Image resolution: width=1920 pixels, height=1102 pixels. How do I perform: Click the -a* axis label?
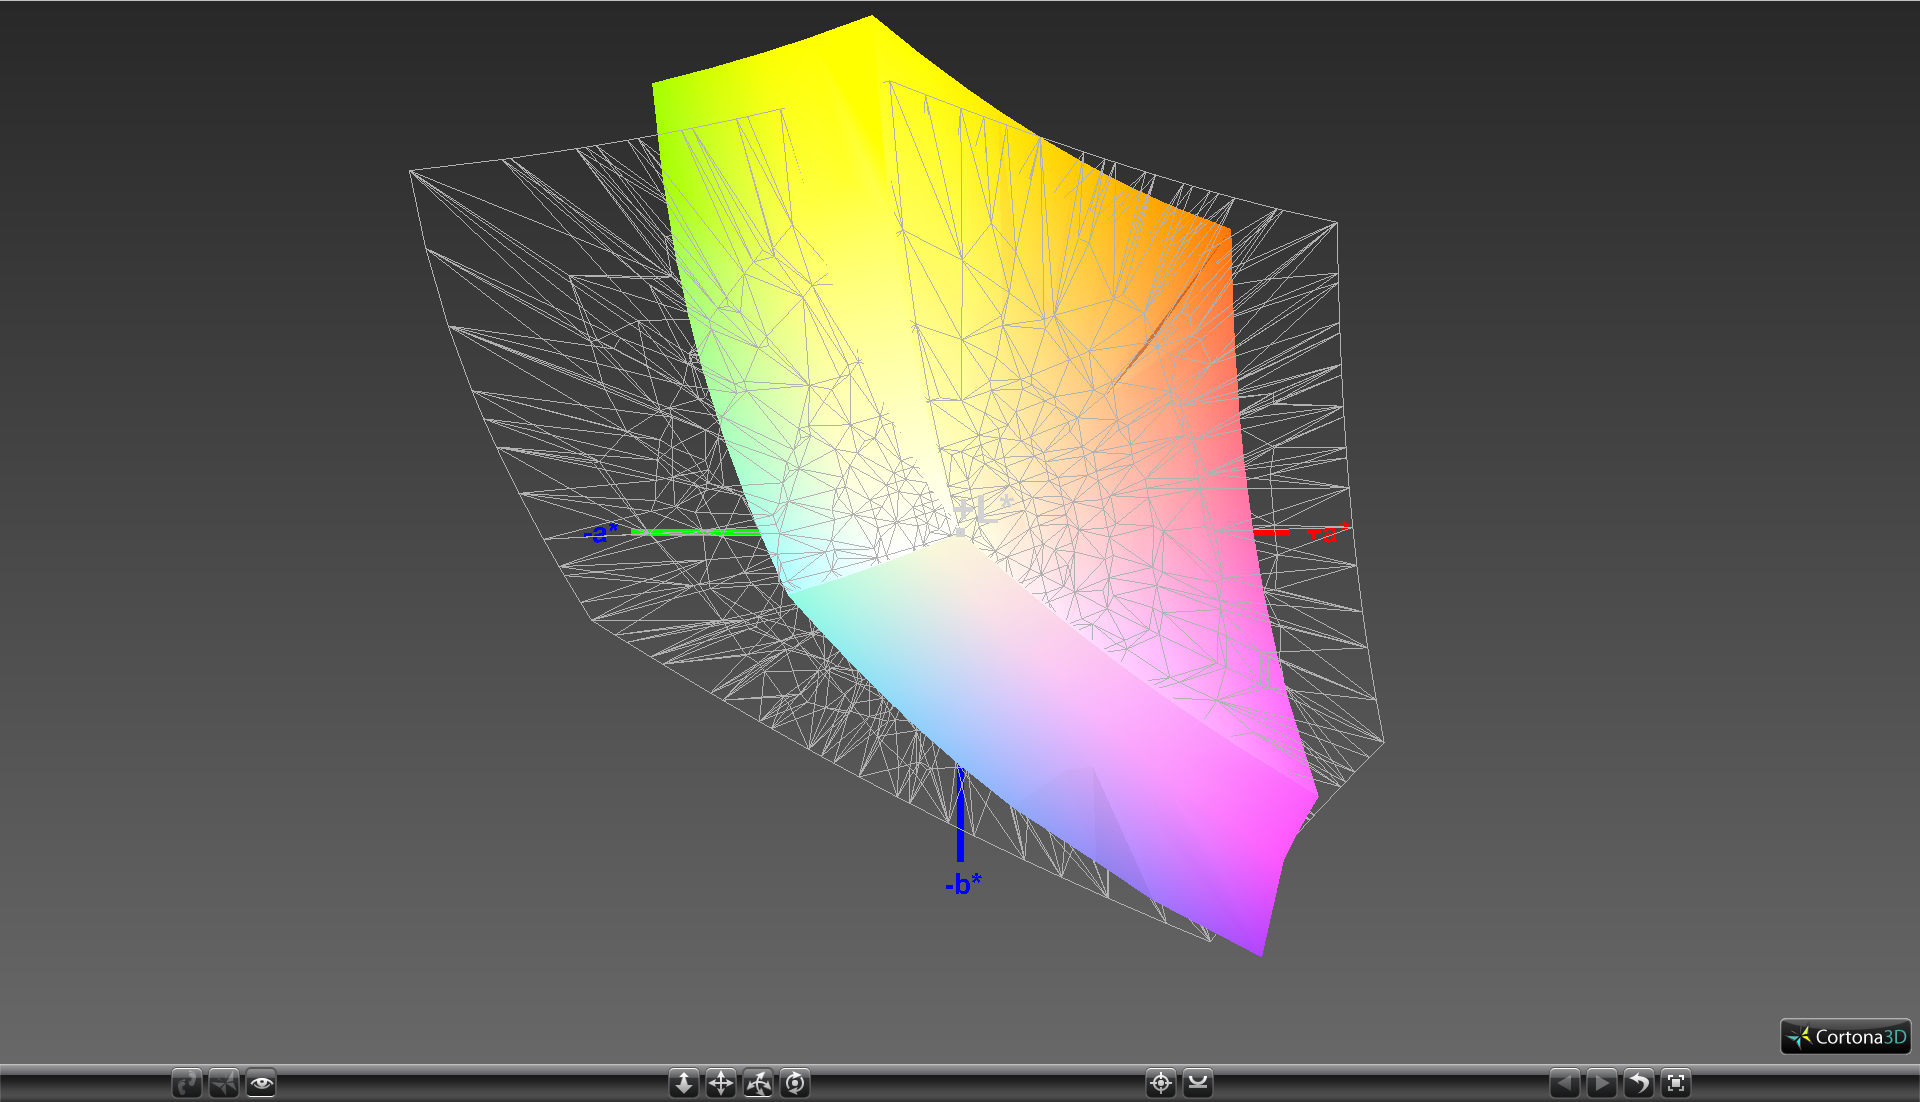601,533
